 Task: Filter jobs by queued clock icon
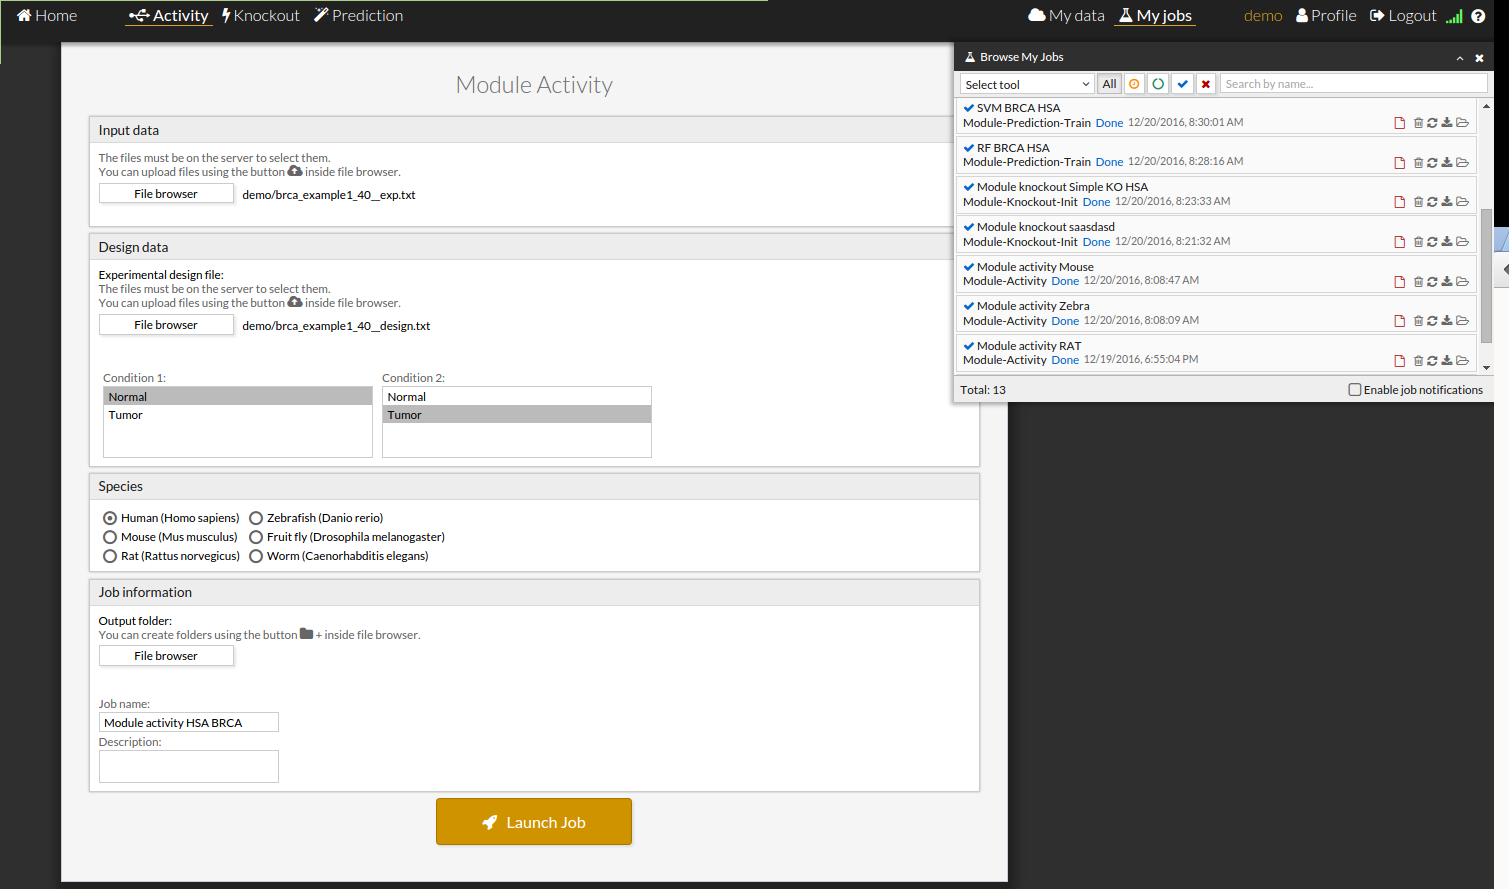[1134, 84]
